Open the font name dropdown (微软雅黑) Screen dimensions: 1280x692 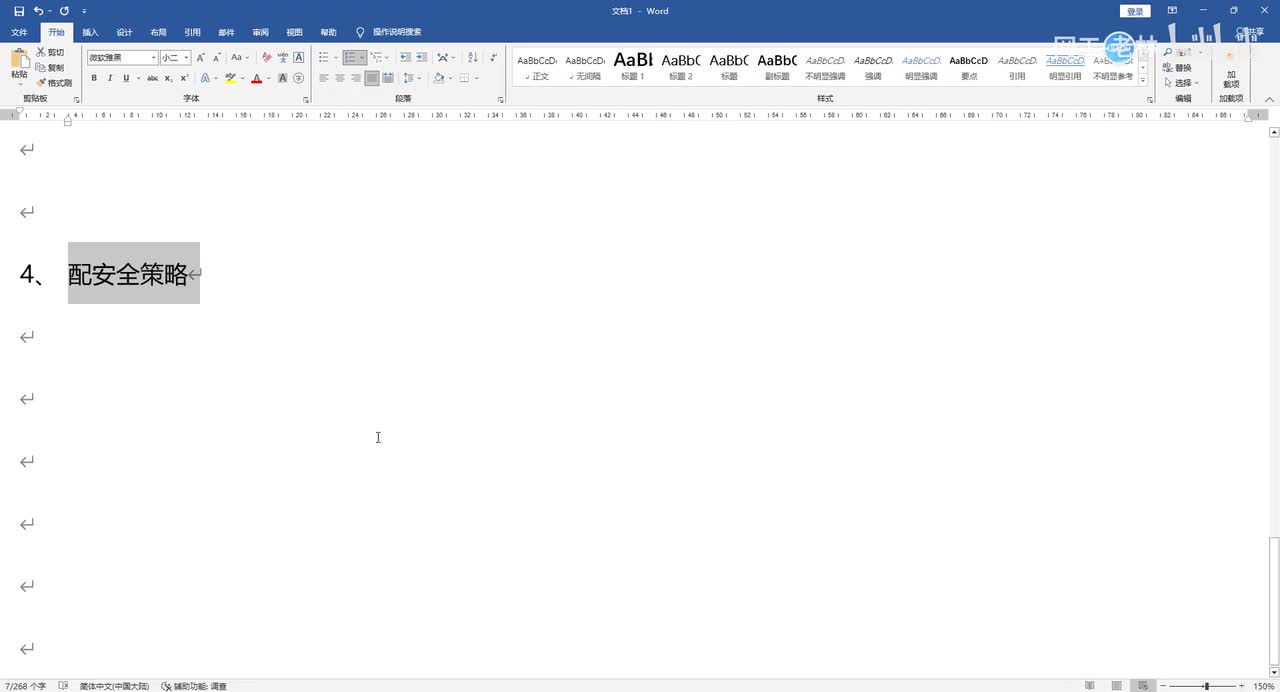[x=153, y=58]
